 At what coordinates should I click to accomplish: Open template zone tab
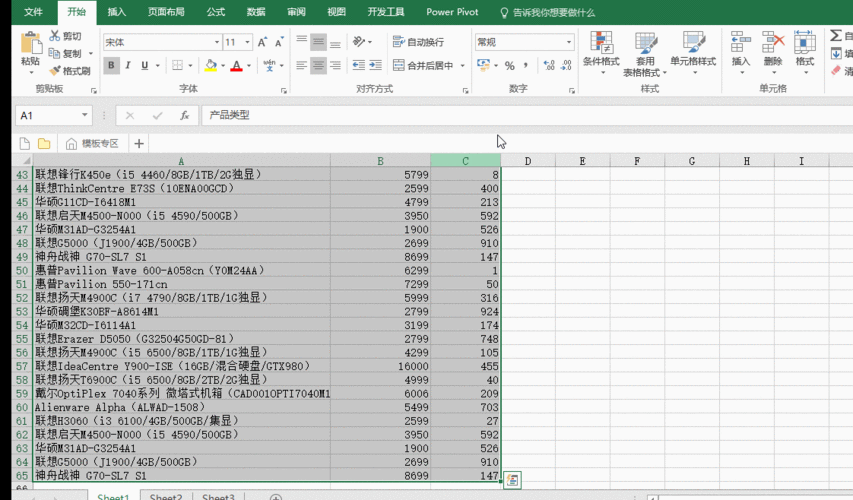tap(92, 144)
